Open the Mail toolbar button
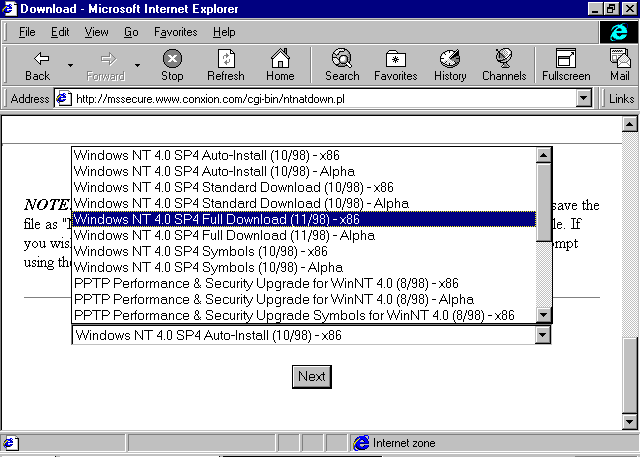The width and height of the screenshot is (640, 457). coord(620,59)
